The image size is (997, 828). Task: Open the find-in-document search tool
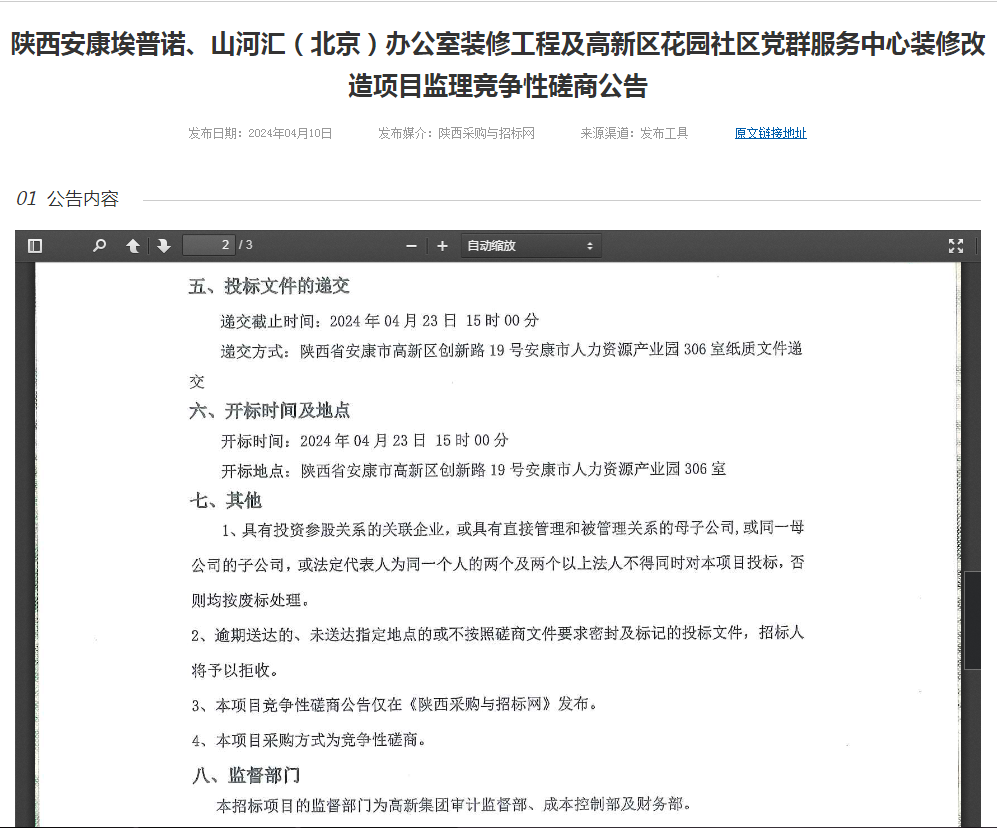pyautogui.click(x=99, y=245)
